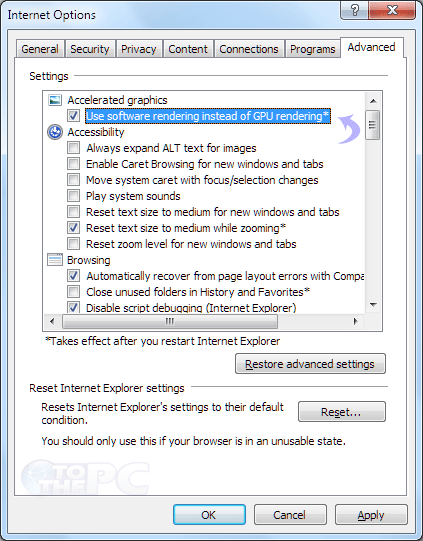Enable Always expand ALT text for images

(73, 148)
